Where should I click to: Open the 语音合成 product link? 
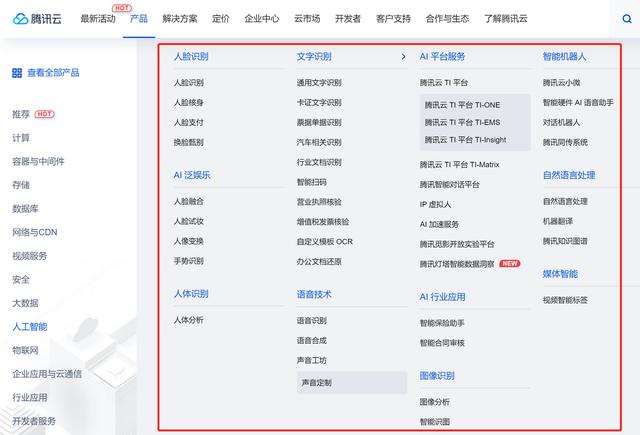click(312, 341)
